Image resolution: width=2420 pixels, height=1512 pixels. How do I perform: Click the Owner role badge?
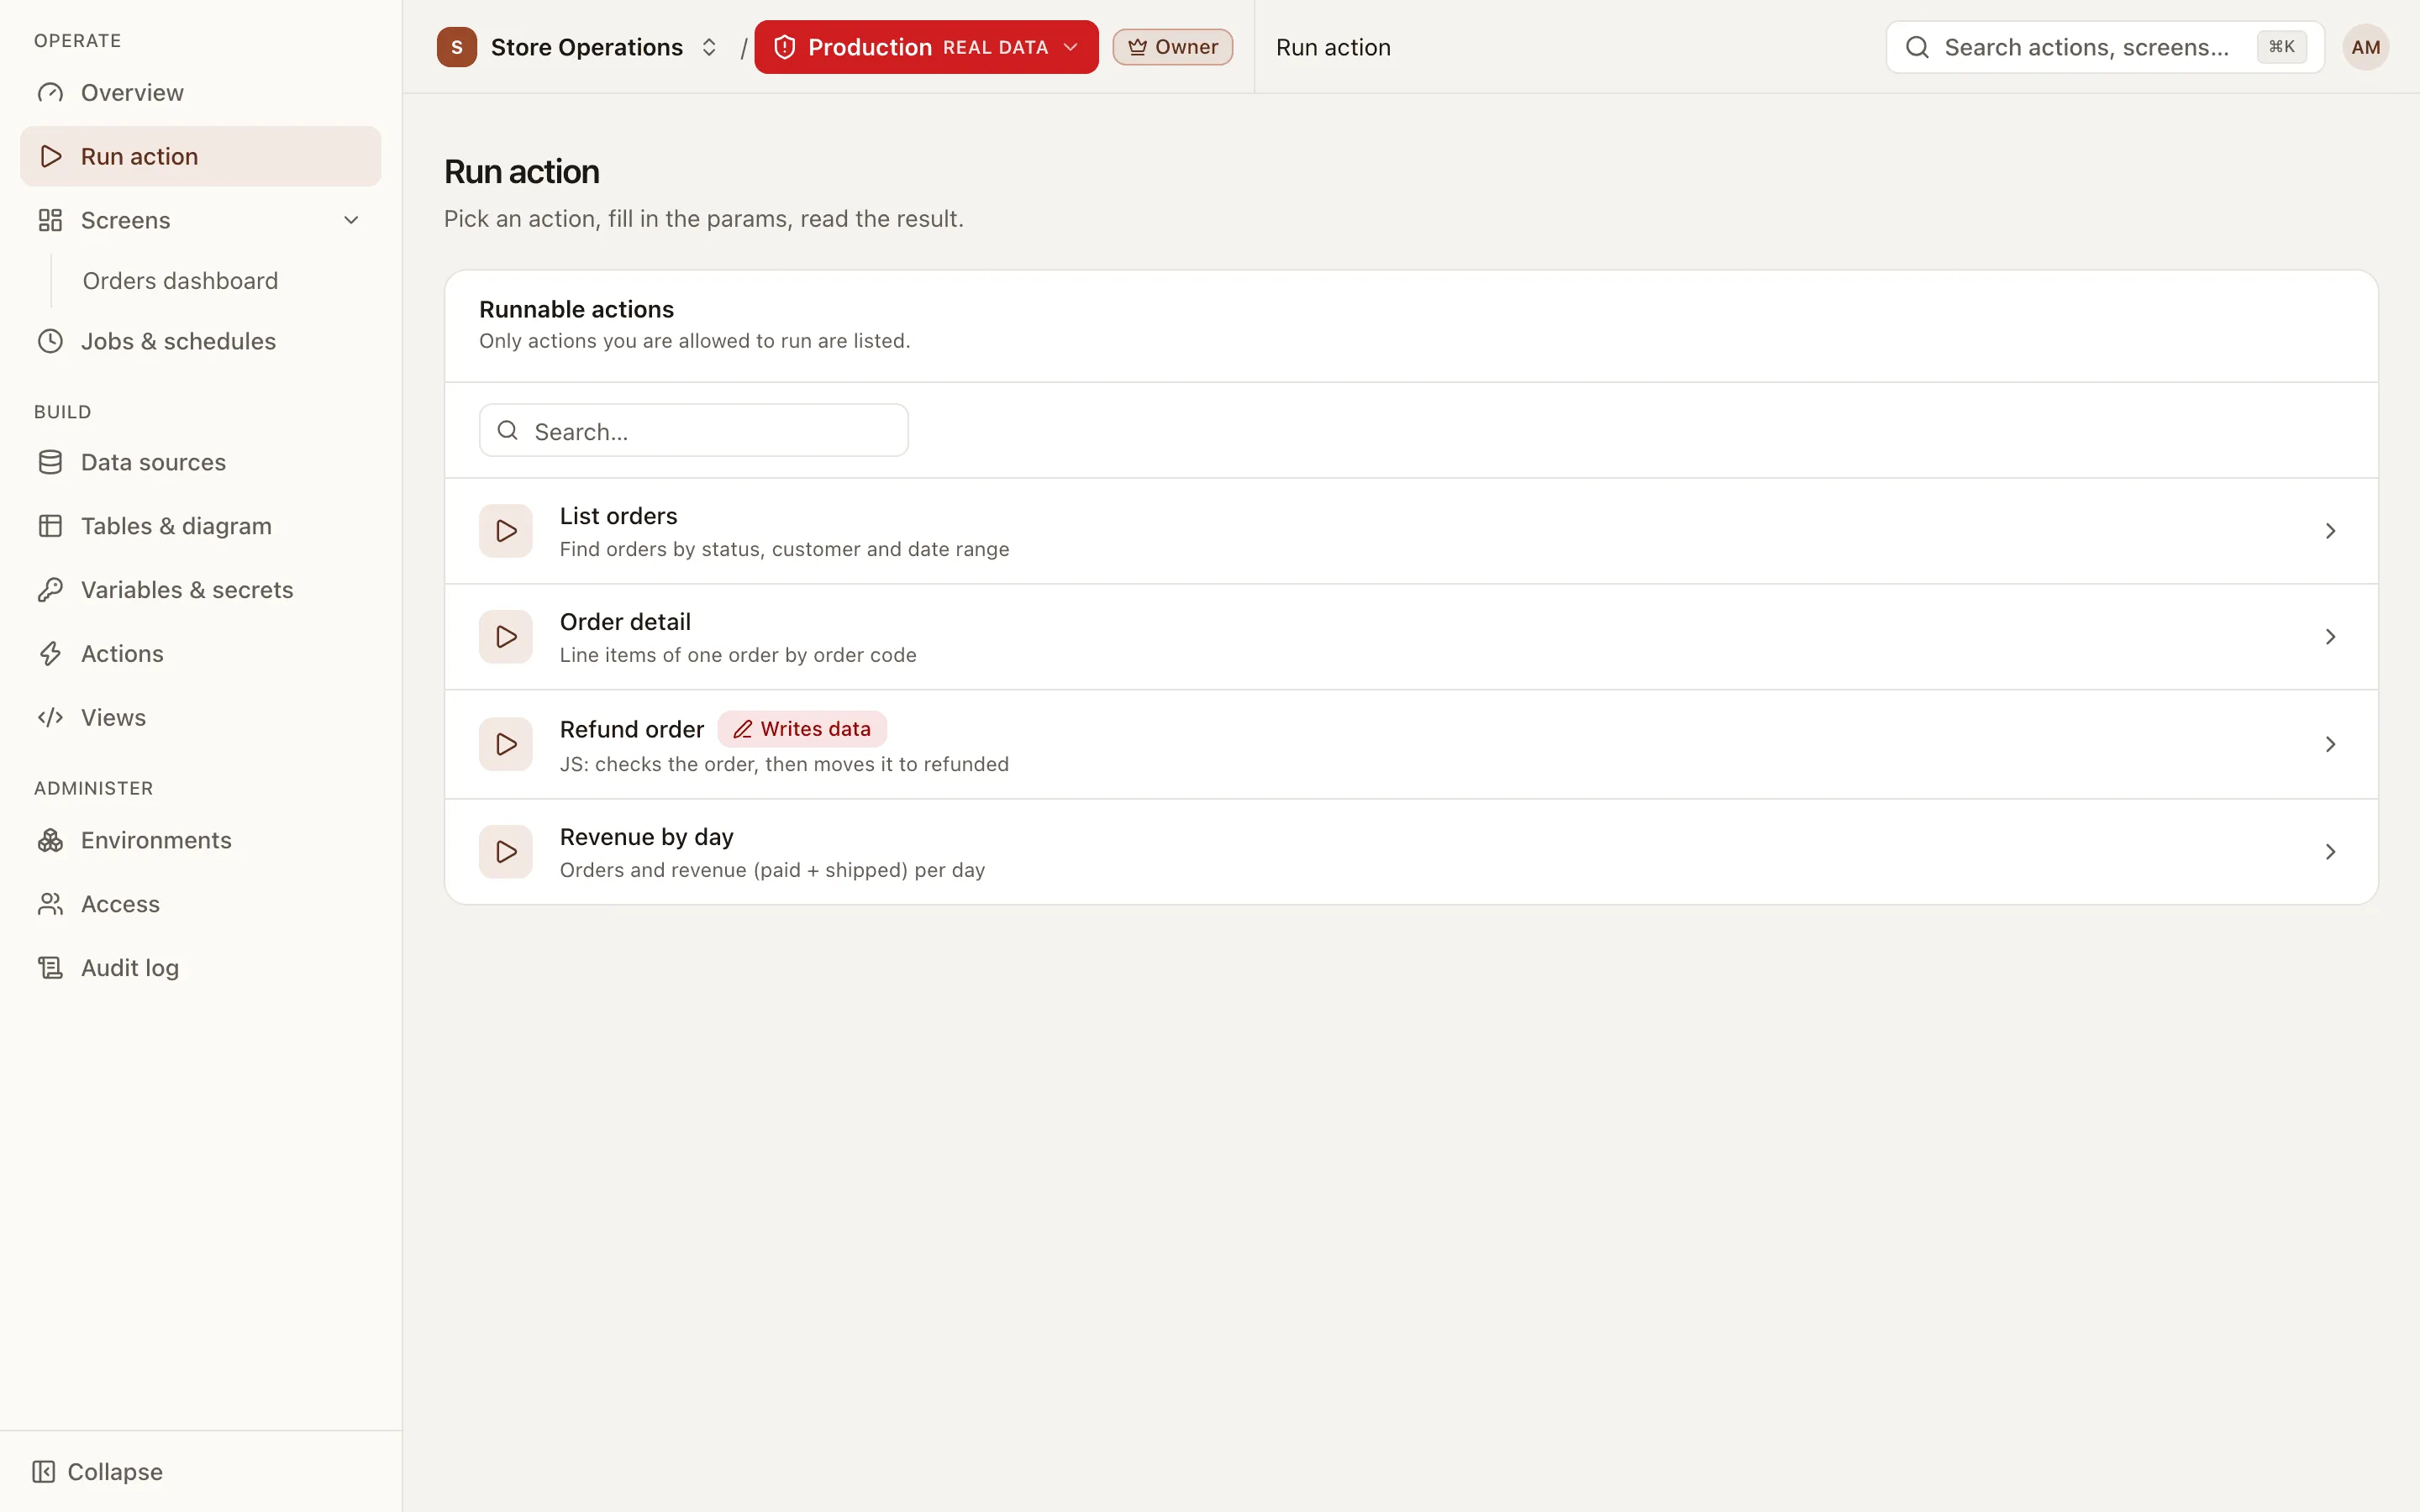1172,47
